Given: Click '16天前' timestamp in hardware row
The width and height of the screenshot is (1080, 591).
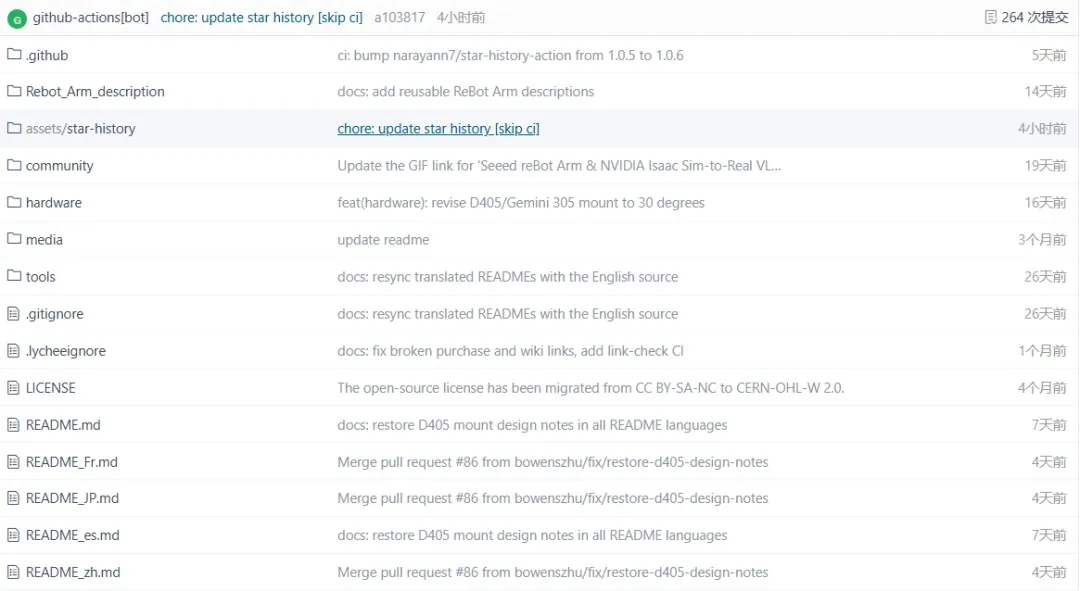Looking at the screenshot, I should tap(1045, 203).
